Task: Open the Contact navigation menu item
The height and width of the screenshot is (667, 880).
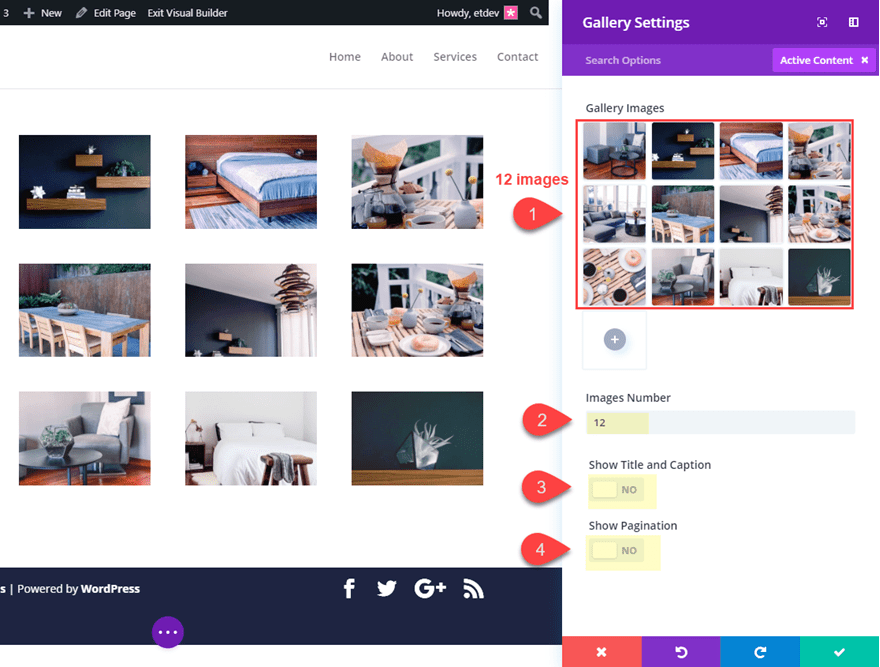Action: click(517, 57)
